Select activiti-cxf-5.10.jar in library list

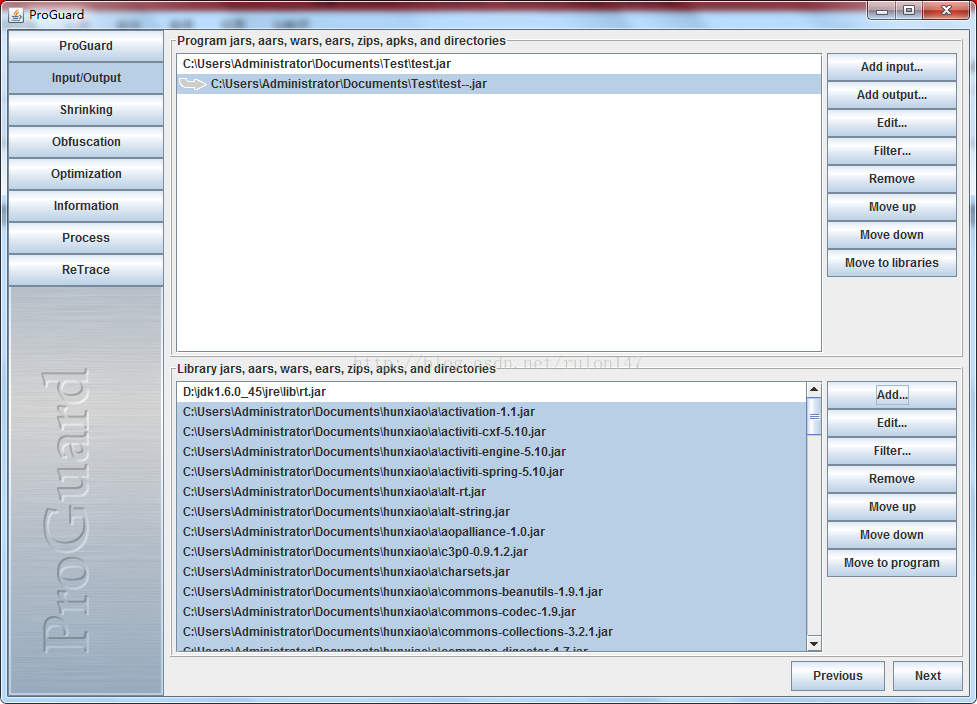tap(492, 432)
